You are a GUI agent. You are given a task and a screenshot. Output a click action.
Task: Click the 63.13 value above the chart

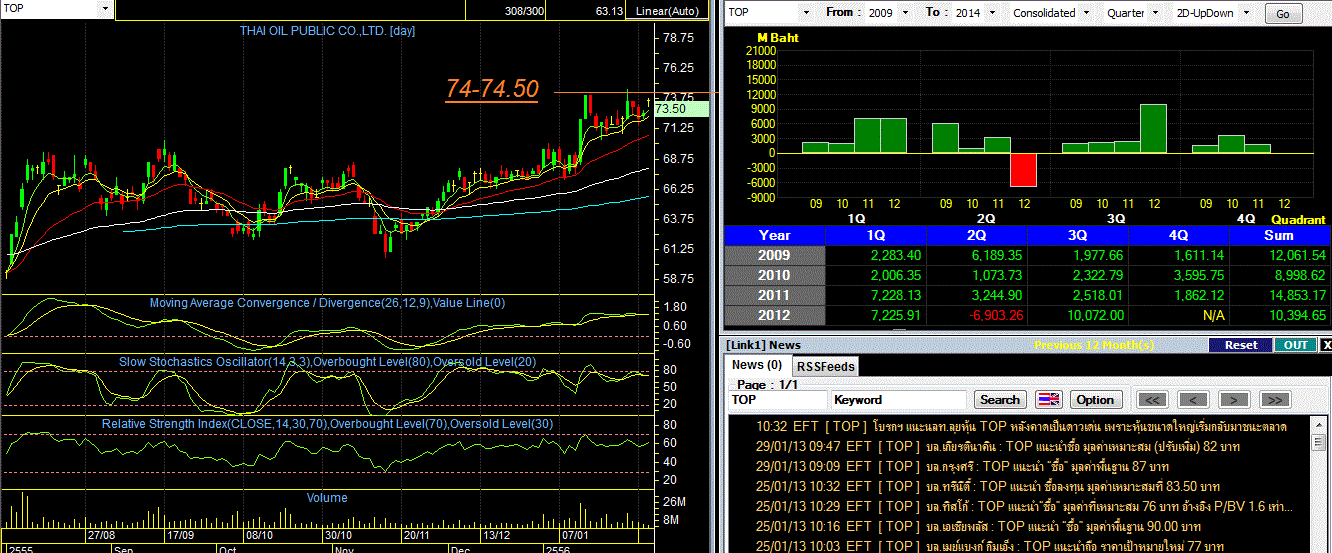(x=609, y=11)
